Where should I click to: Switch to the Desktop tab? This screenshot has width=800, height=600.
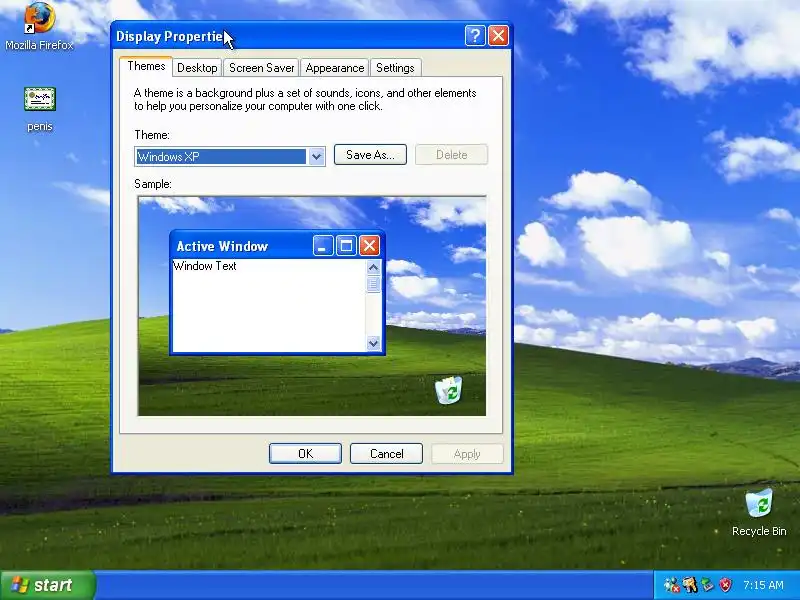197,68
